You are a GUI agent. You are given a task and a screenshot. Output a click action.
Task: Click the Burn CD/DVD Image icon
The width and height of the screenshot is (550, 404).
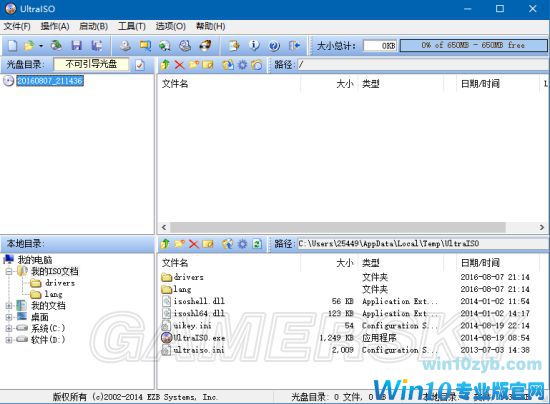coord(205,46)
